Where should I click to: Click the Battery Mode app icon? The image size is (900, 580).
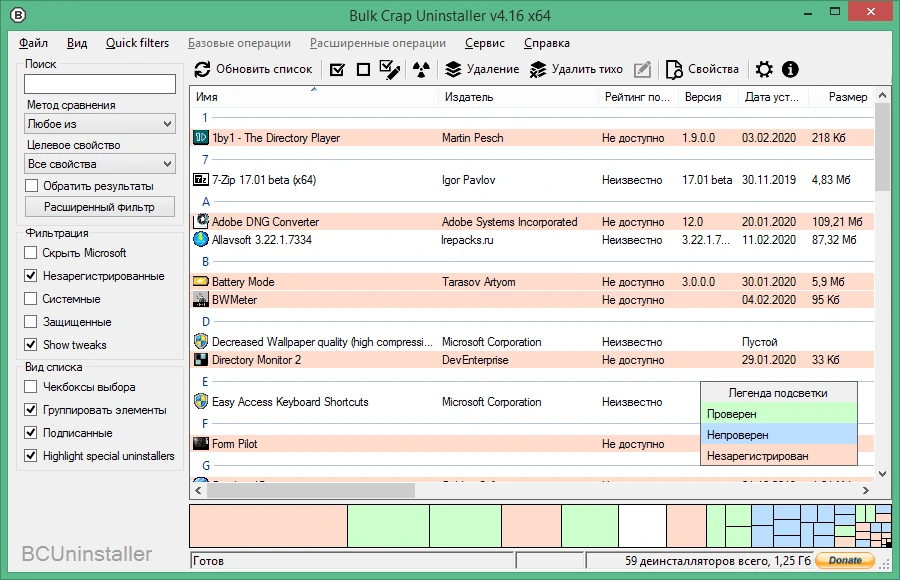point(201,281)
